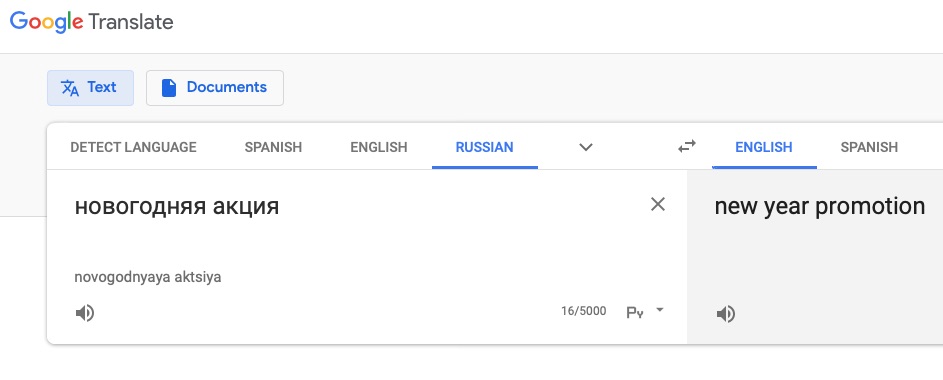Swap source and target languages

click(x=687, y=146)
